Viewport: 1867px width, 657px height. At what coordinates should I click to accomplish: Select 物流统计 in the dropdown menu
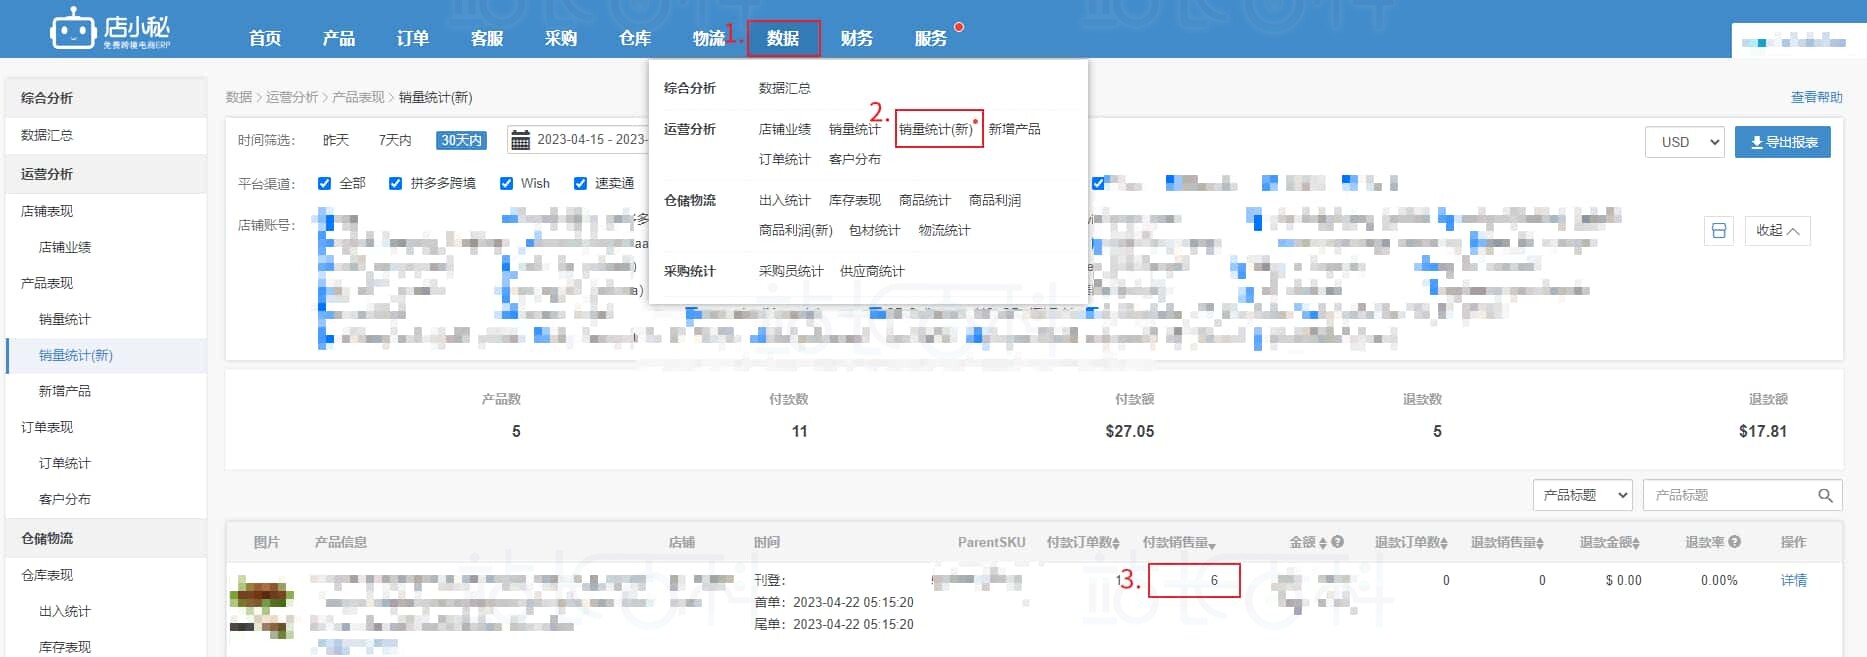[x=945, y=230]
